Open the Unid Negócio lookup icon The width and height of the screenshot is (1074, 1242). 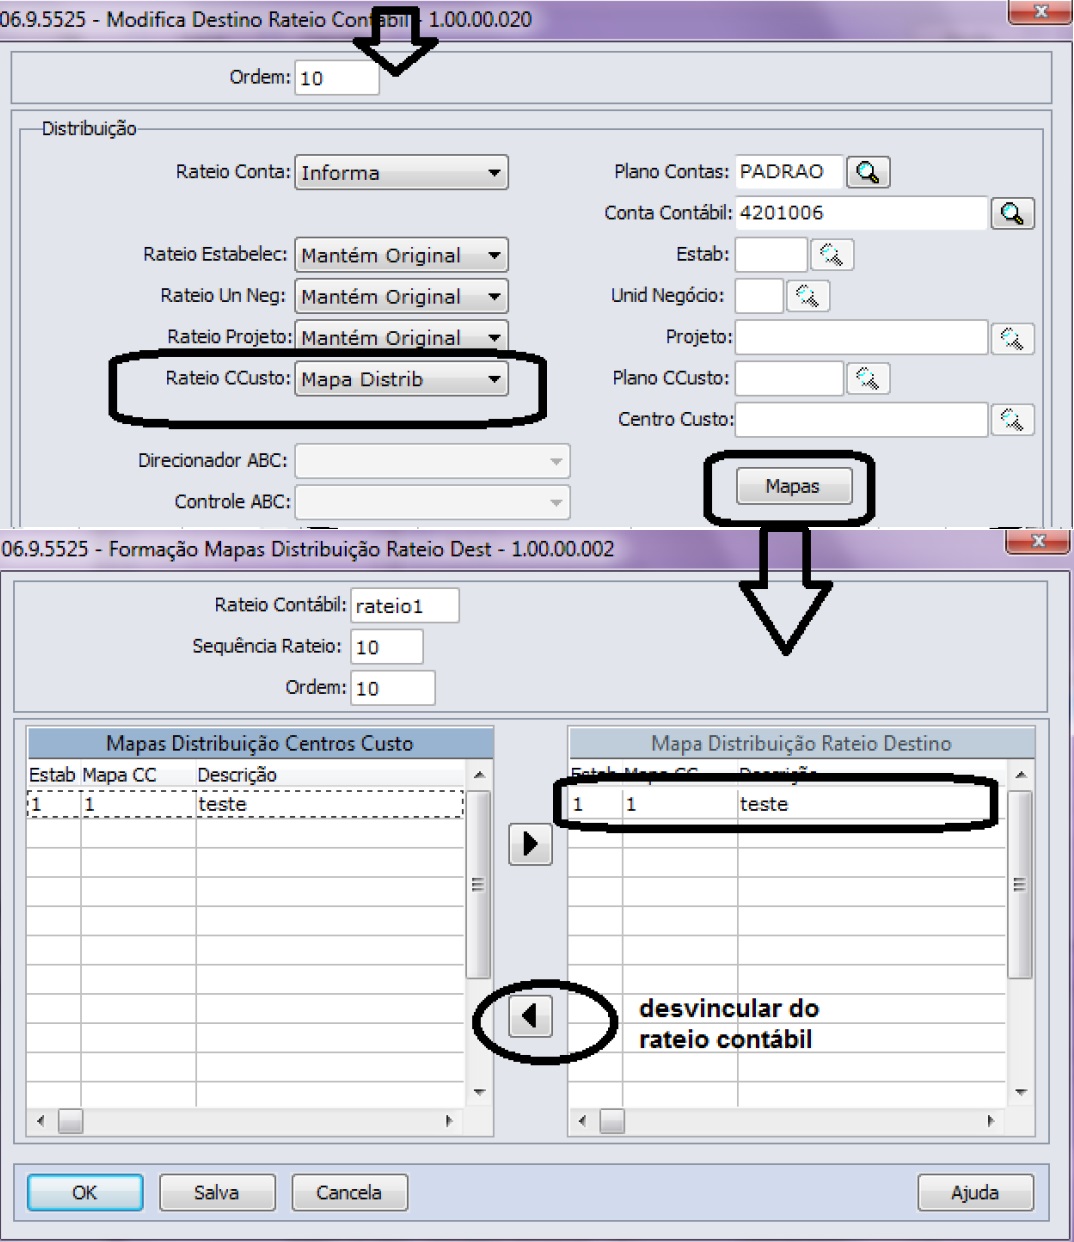(x=807, y=296)
